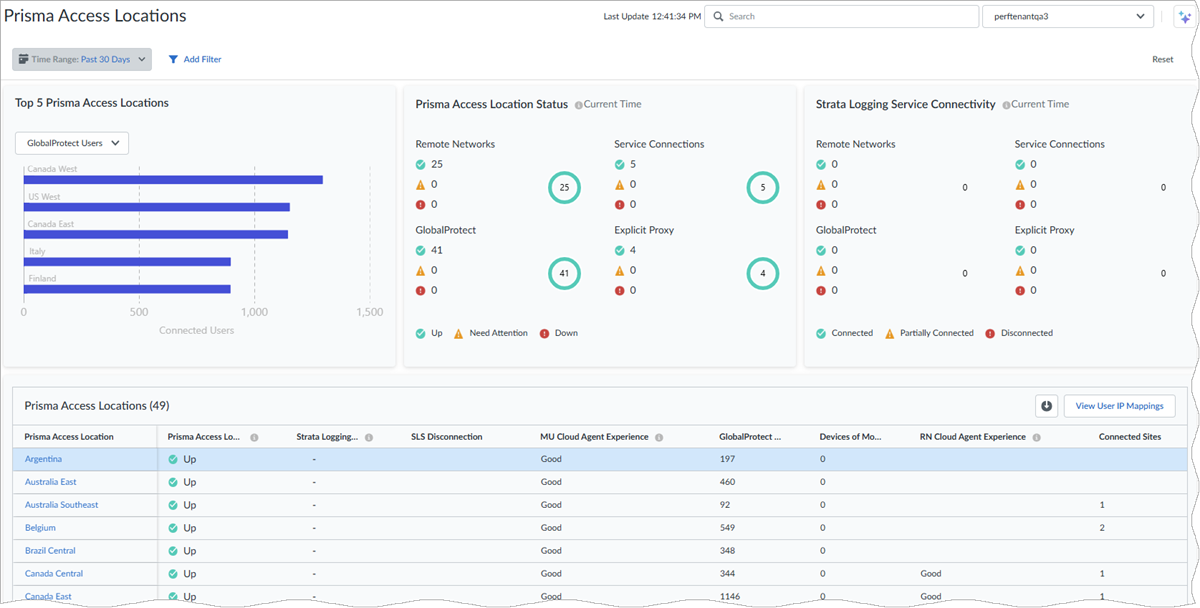The width and height of the screenshot is (1200, 608).
Task: Open the Argentina location link
Action: (43, 459)
